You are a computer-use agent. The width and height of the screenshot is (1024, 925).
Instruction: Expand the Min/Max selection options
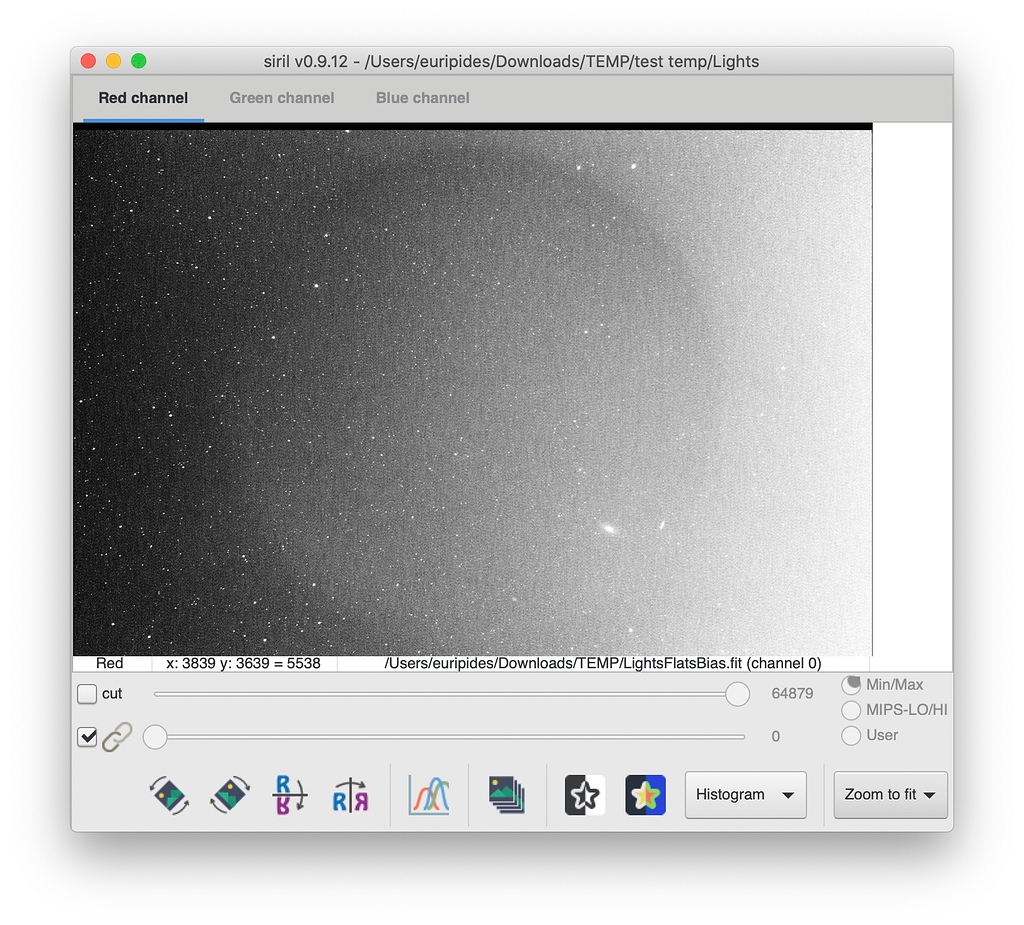851,684
